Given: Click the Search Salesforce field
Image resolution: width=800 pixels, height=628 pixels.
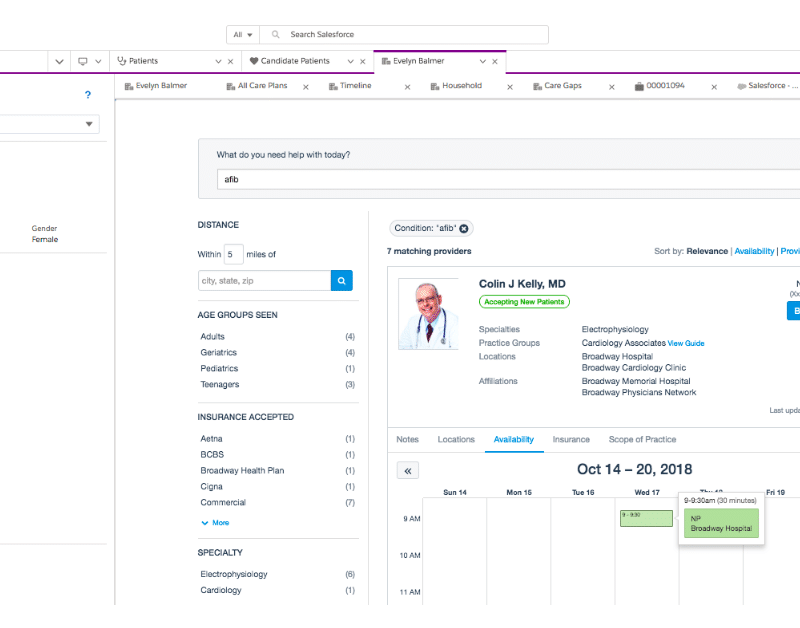Looking at the screenshot, I should 410,35.
